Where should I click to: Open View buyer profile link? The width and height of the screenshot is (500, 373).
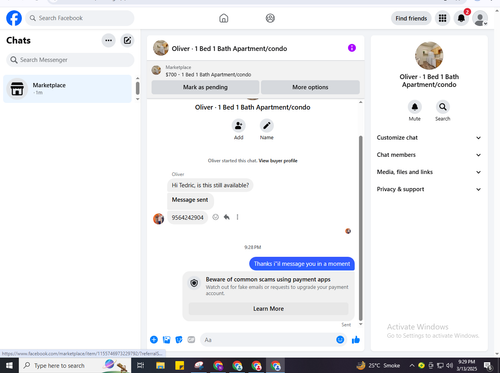point(278,161)
